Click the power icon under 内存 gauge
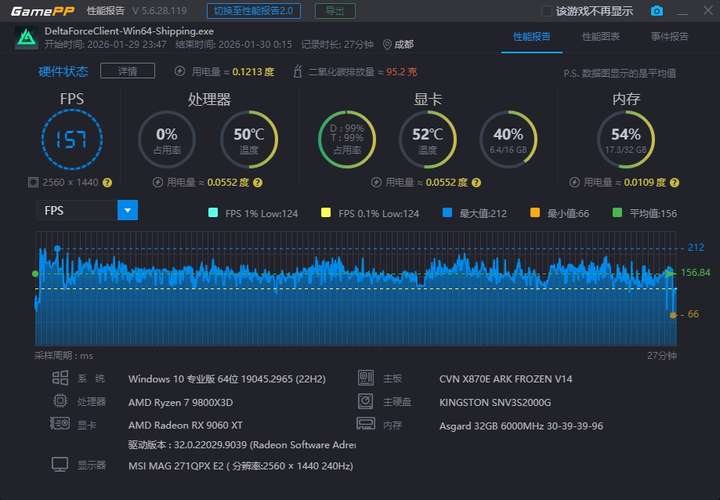This screenshot has width=720, height=500. [x=574, y=182]
